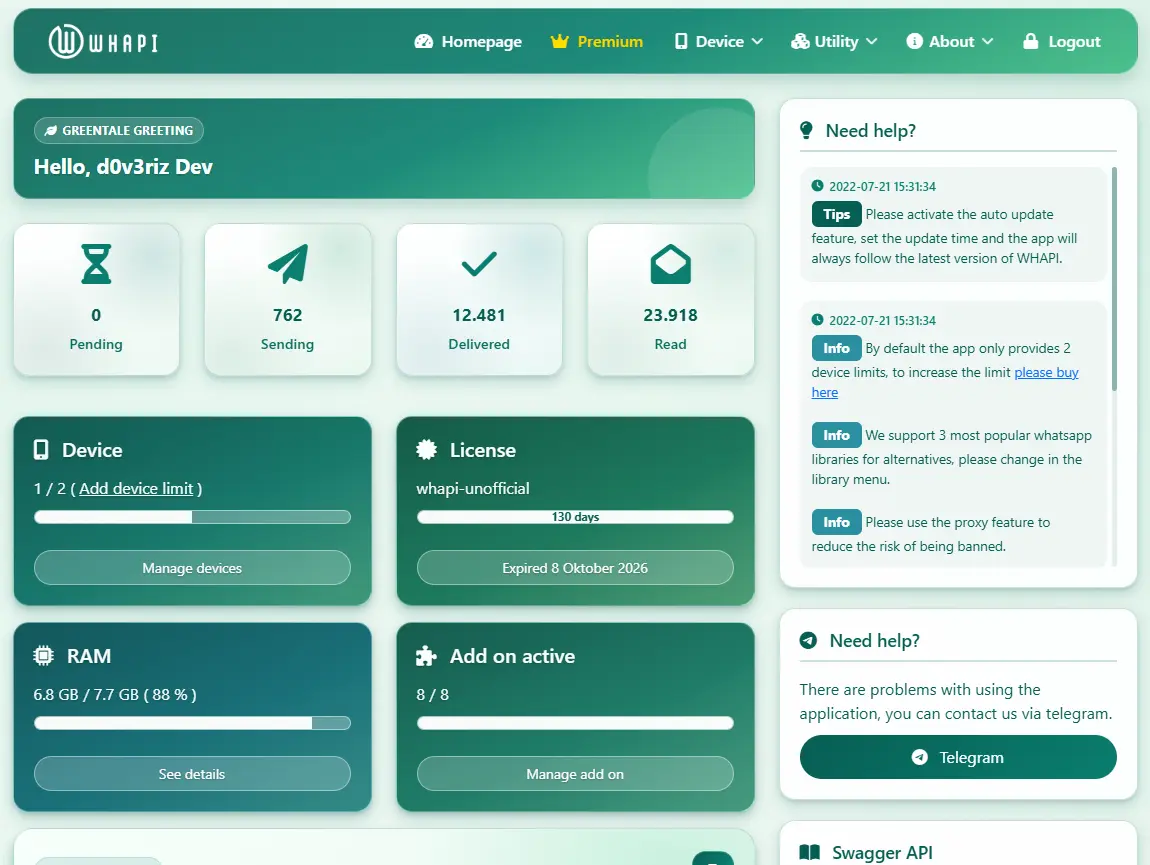This screenshot has width=1150, height=865.
Task: Click the Device phone icon in navbar
Action: coord(681,42)
